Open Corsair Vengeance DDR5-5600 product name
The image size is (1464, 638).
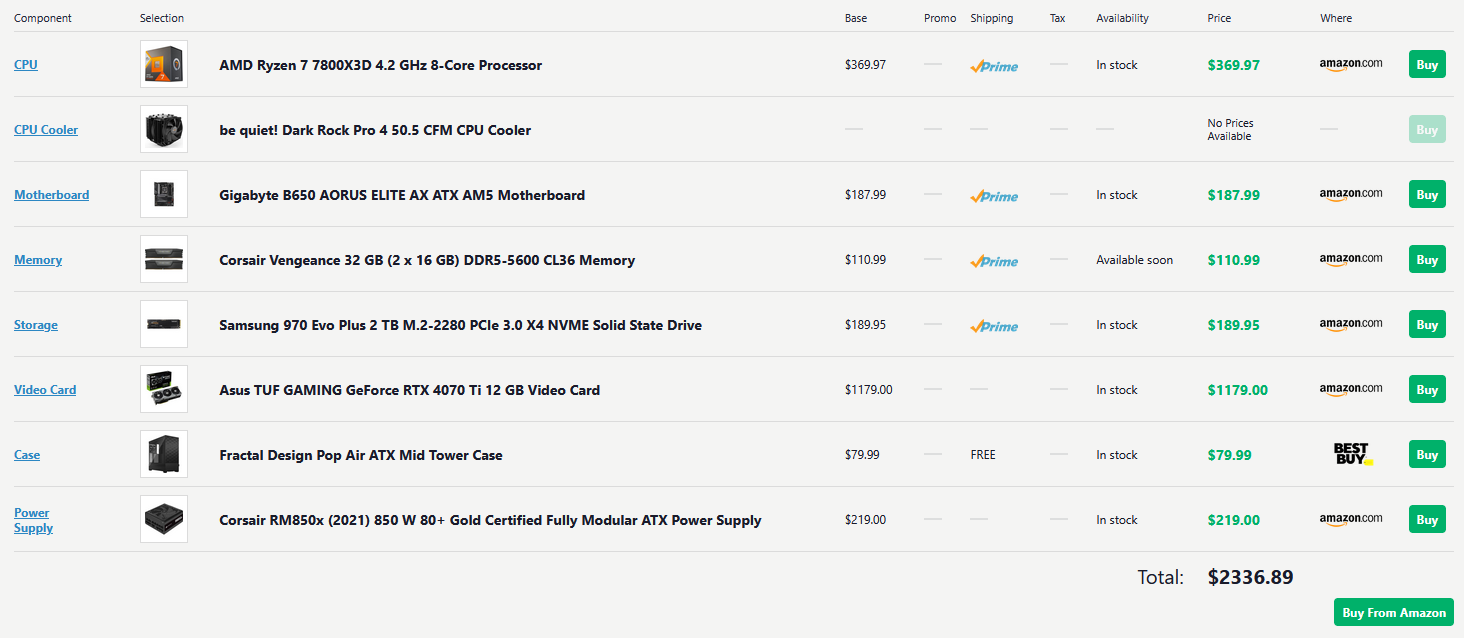click(x=427, y=260)
